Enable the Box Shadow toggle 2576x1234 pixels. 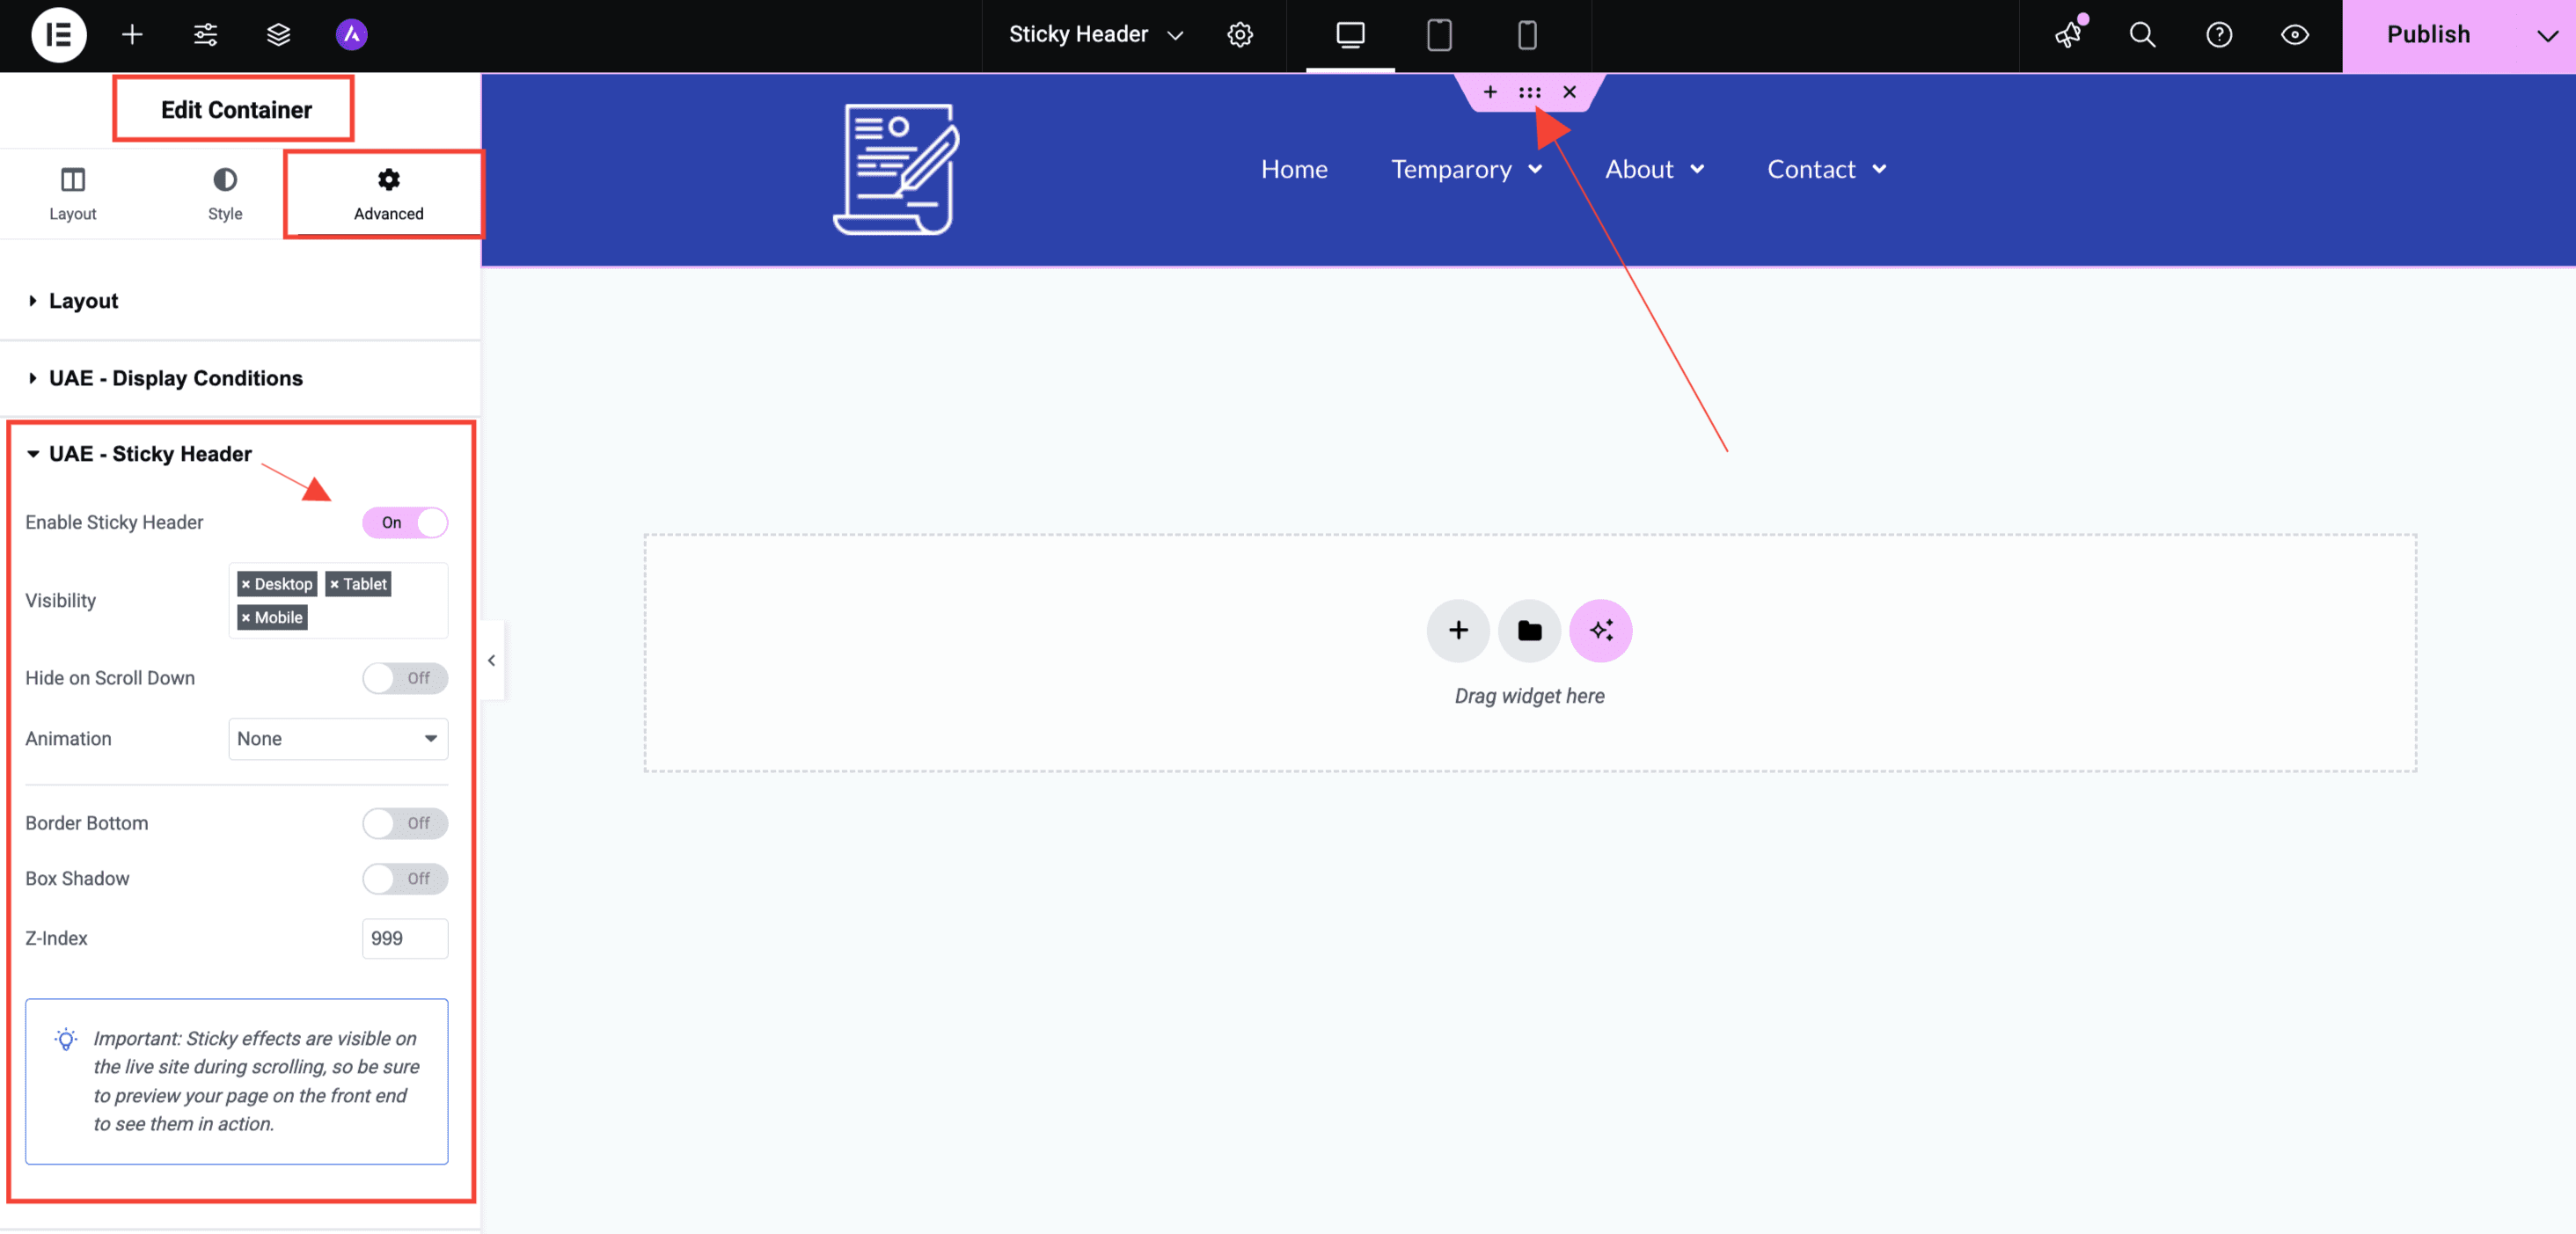tap(404, 878)
